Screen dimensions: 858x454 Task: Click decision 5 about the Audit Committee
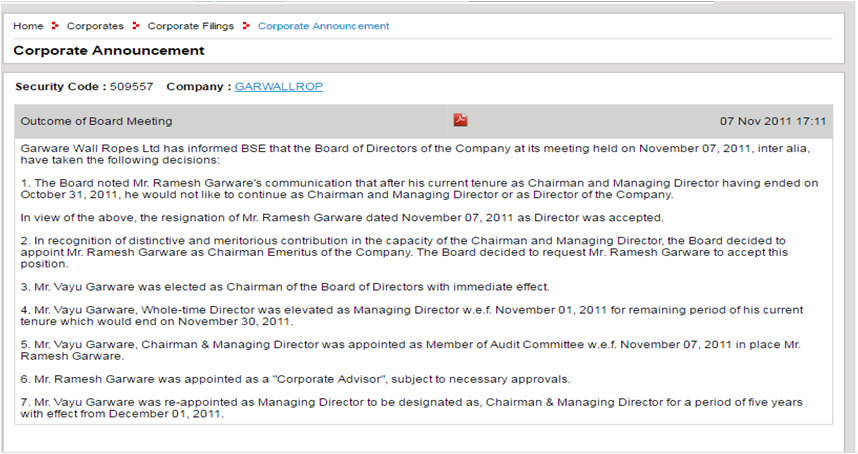(408, 350)
